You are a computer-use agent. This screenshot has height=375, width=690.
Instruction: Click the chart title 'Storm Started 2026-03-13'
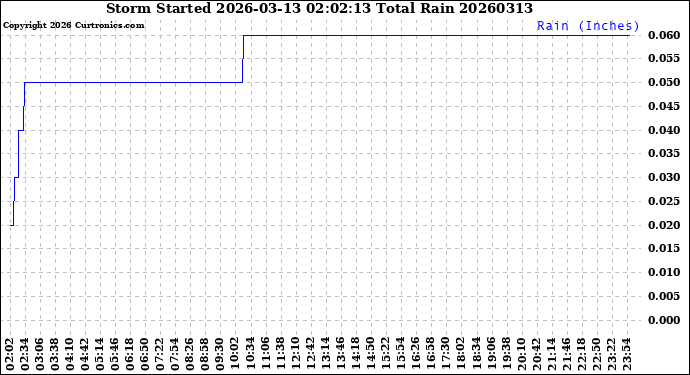(203, 8)
